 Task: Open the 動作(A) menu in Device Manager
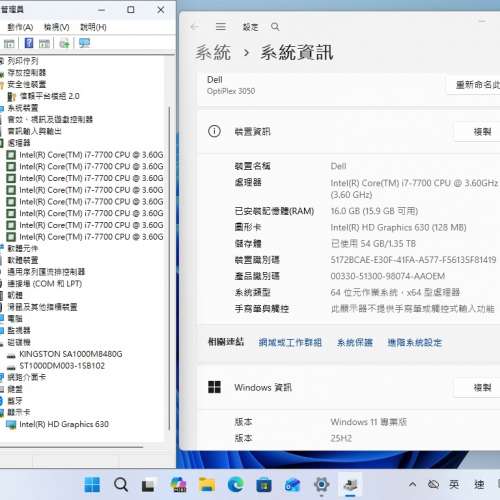click(20, 27)
